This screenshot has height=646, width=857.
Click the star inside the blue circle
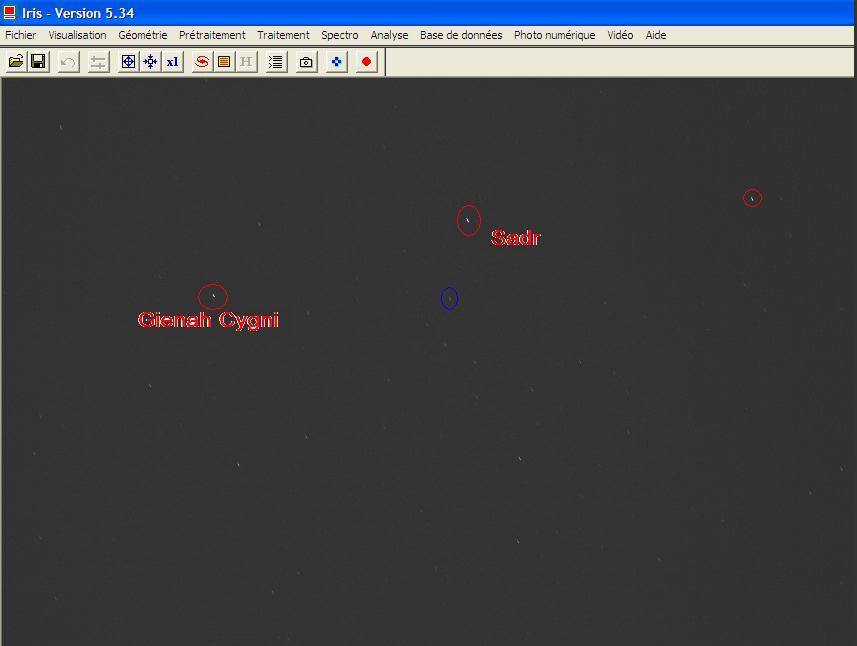pos(449,298)
